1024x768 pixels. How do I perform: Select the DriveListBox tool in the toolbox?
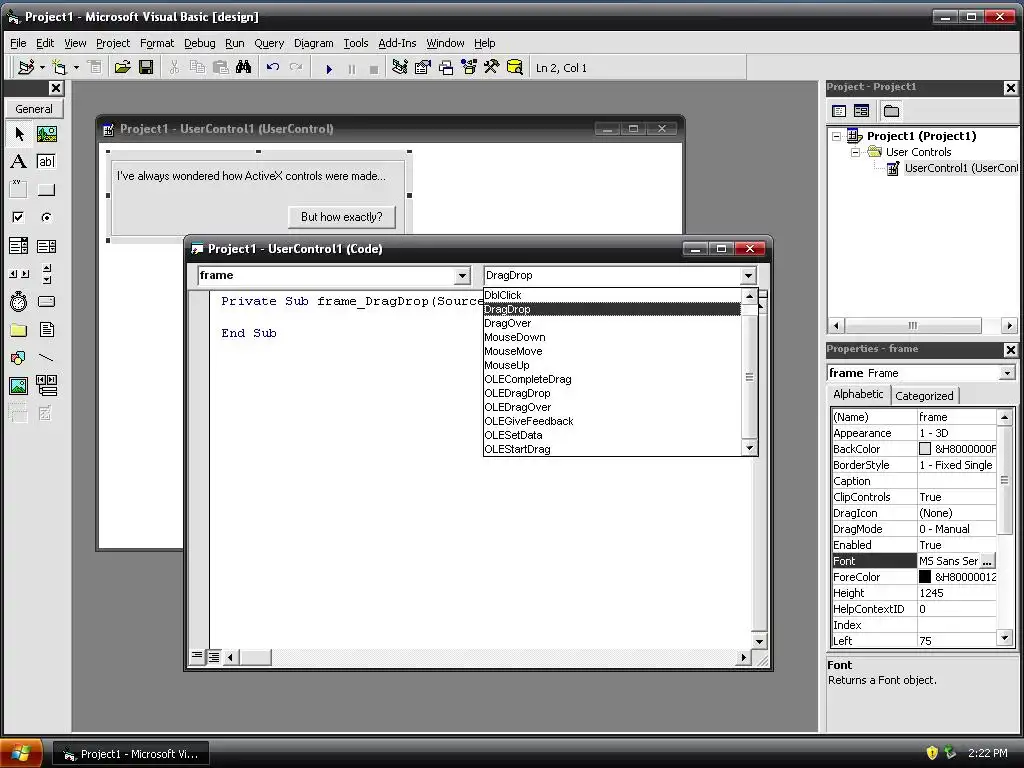coord(46,302)
